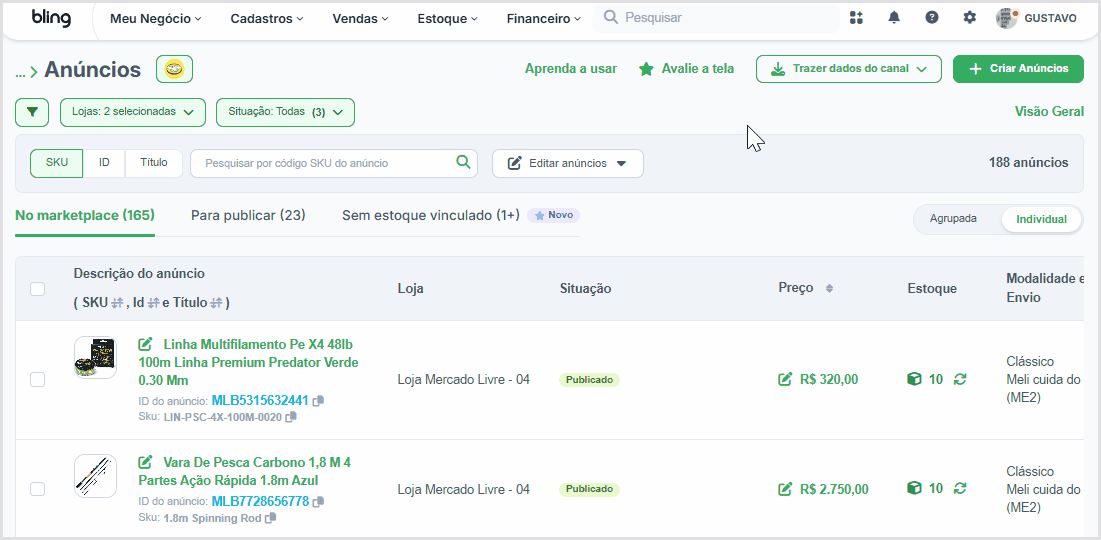Viewport: 1101px width, 540px height.
Task: Open the Linha Multifilamento Pe X4 title link
Action: (x=249, y=362)
